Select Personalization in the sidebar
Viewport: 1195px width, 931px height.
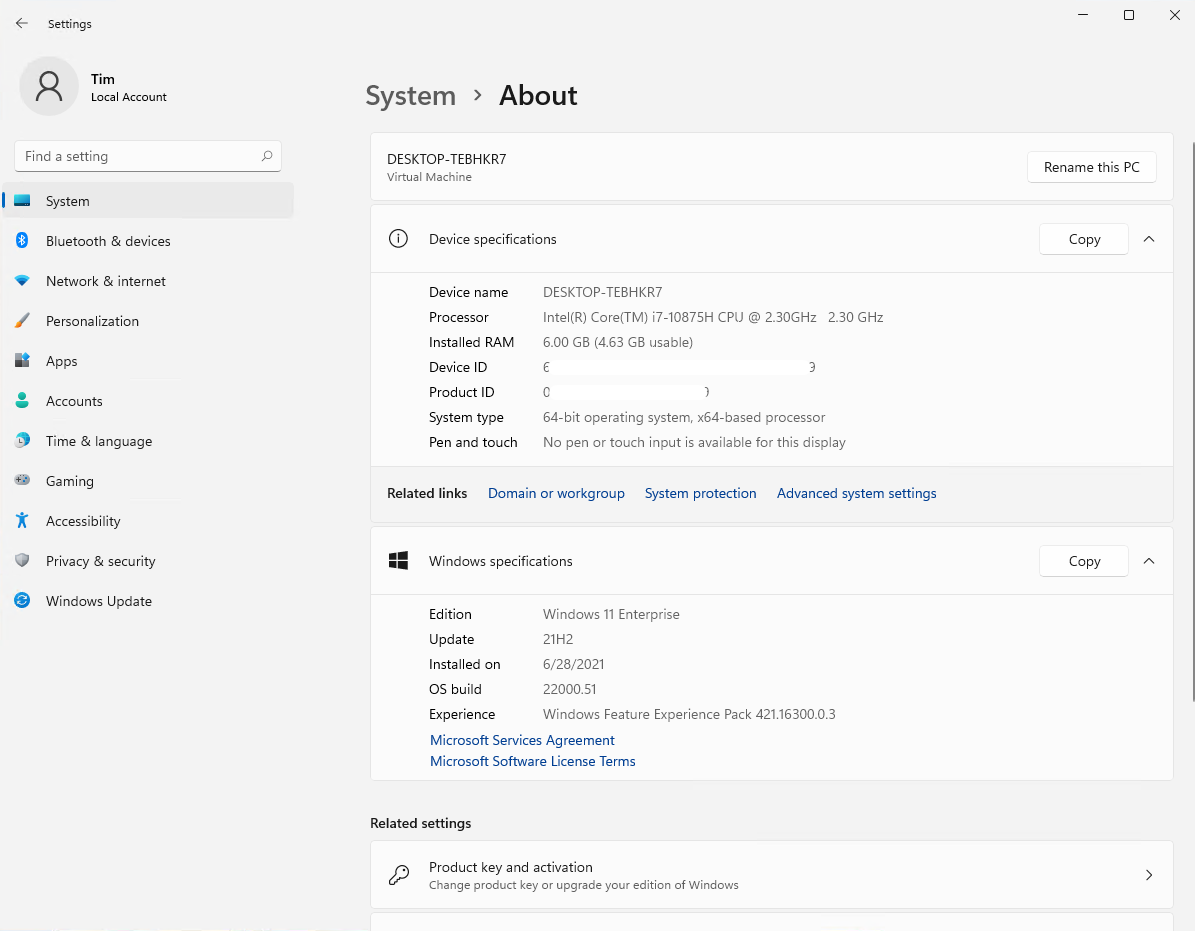pos(149,321)
